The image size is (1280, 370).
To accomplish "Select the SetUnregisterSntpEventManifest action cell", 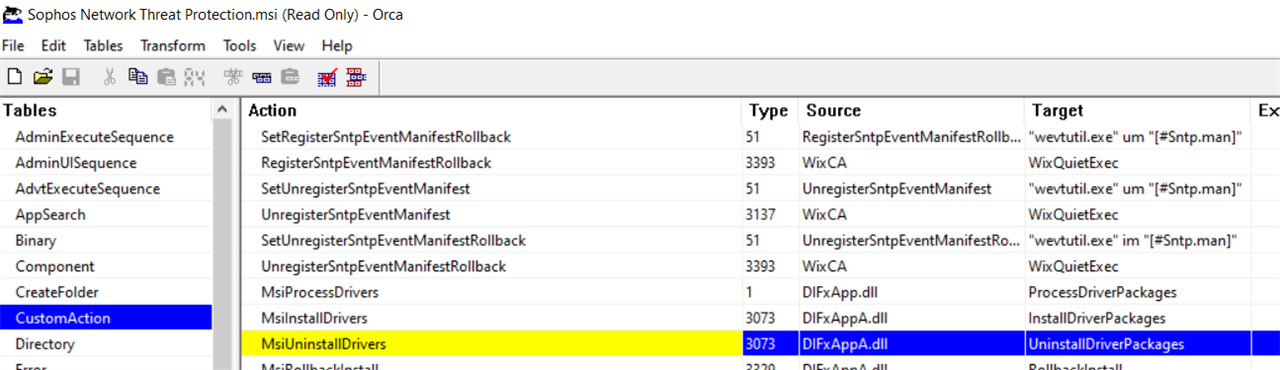I will (x=491, y=189).
